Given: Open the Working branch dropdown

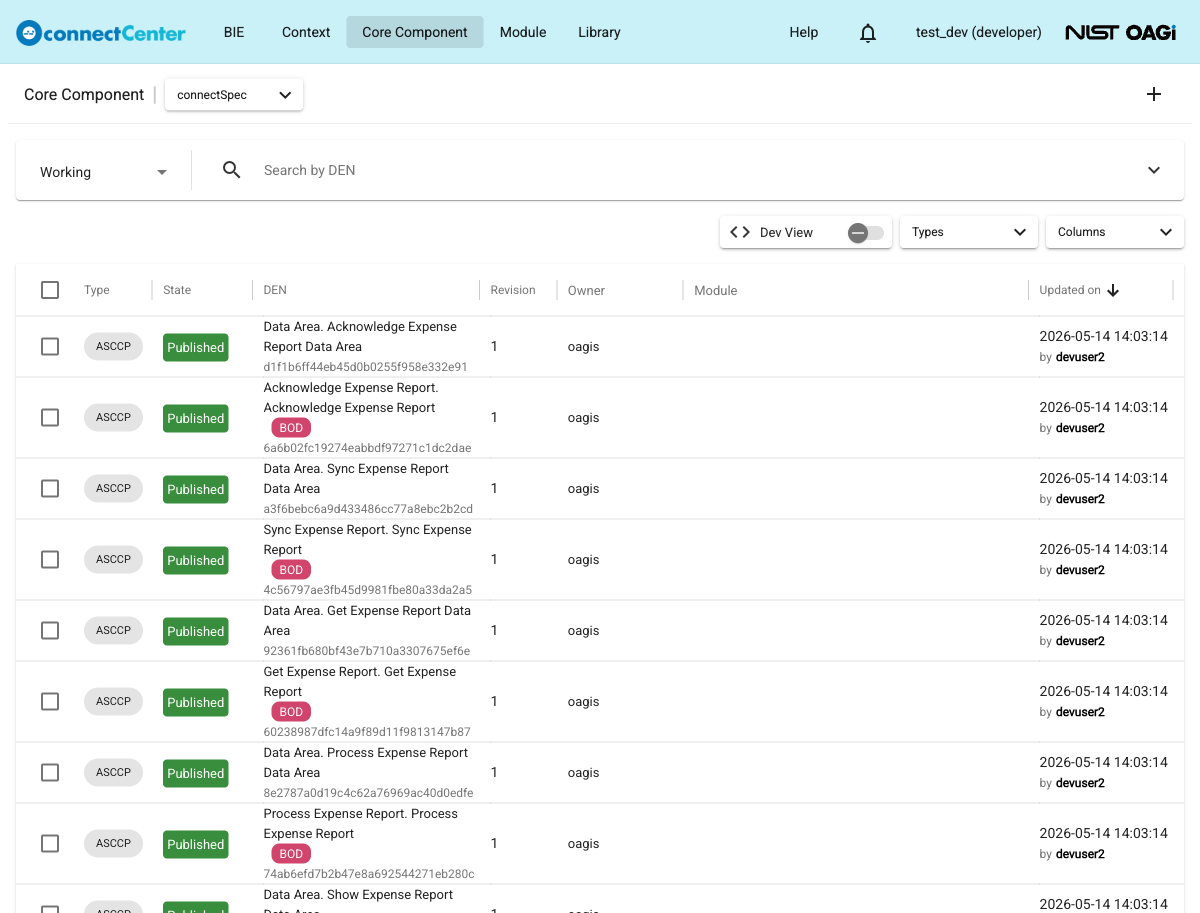Looking at the screenshot, I should pos(104,172).
